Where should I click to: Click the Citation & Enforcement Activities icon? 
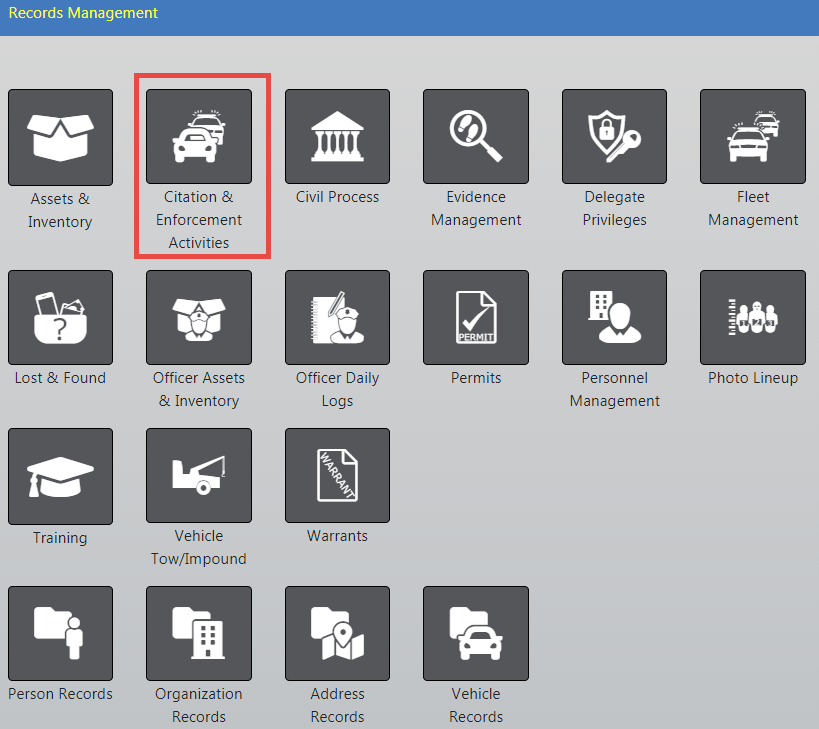199,137
